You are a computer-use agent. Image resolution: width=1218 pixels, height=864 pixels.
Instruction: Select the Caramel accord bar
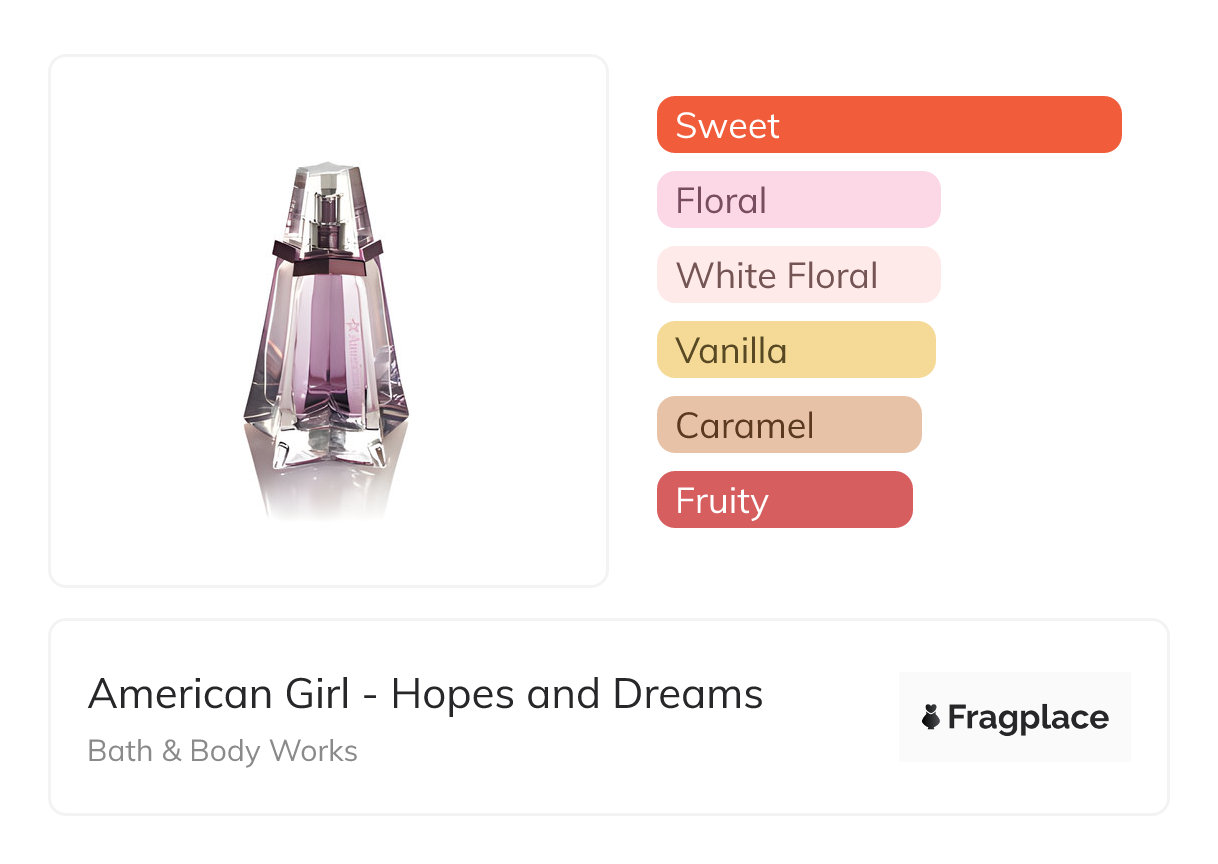coord(788,425)
